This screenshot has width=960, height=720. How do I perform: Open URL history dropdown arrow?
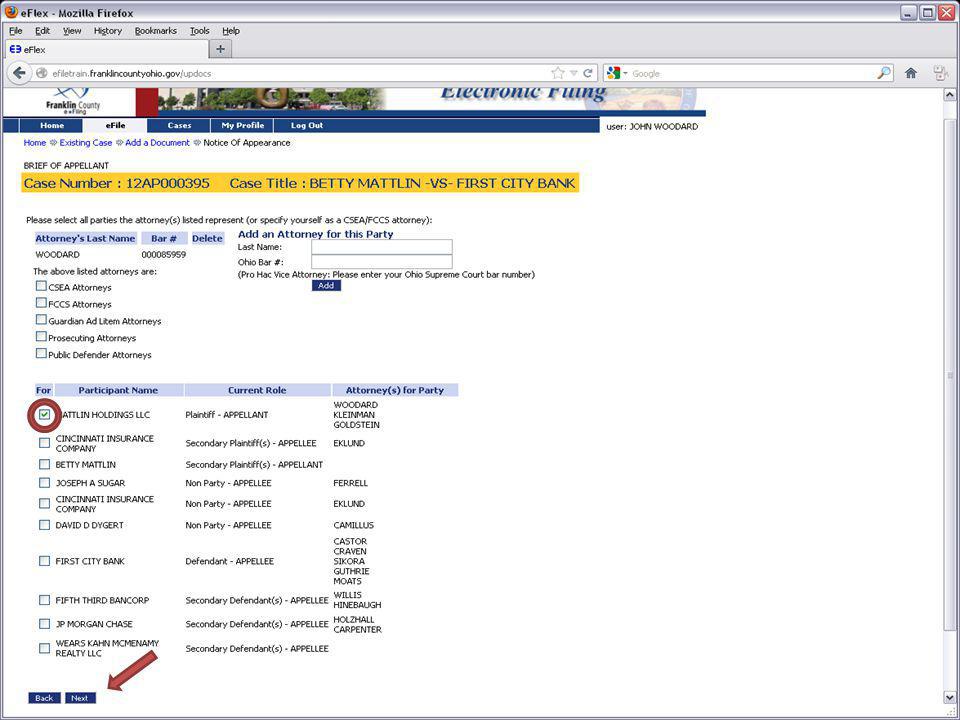pyautogui.click(x=574, y=73)
